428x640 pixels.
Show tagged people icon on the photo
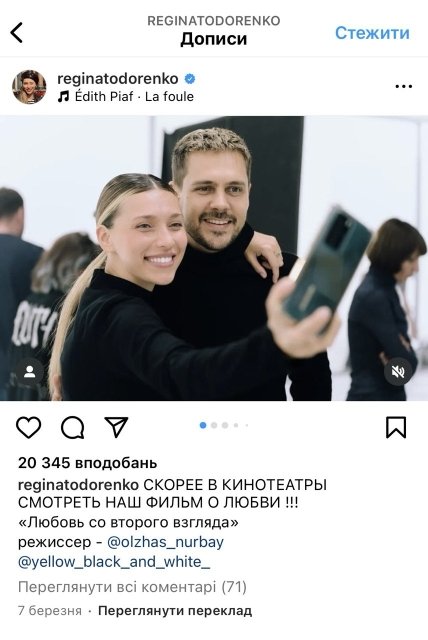[29, 372]
